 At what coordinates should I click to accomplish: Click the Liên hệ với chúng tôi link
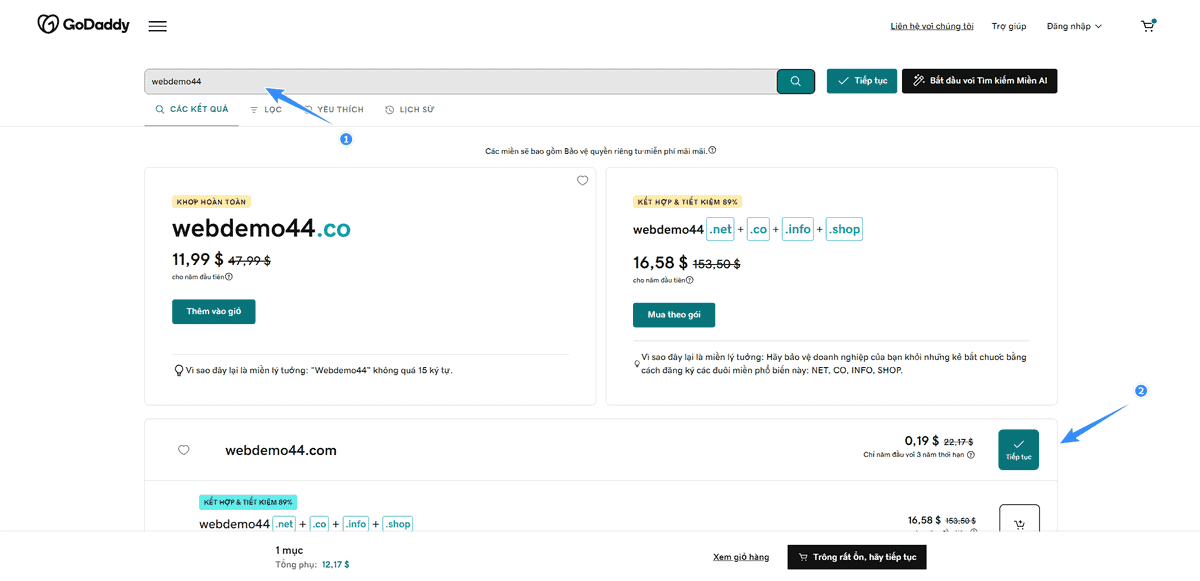tap(932, 26)
